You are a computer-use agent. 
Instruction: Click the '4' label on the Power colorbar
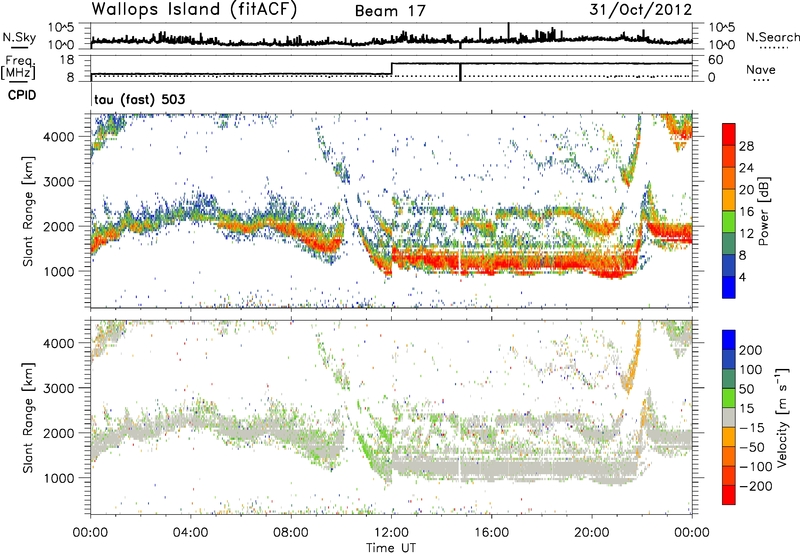tap(744, 277)
